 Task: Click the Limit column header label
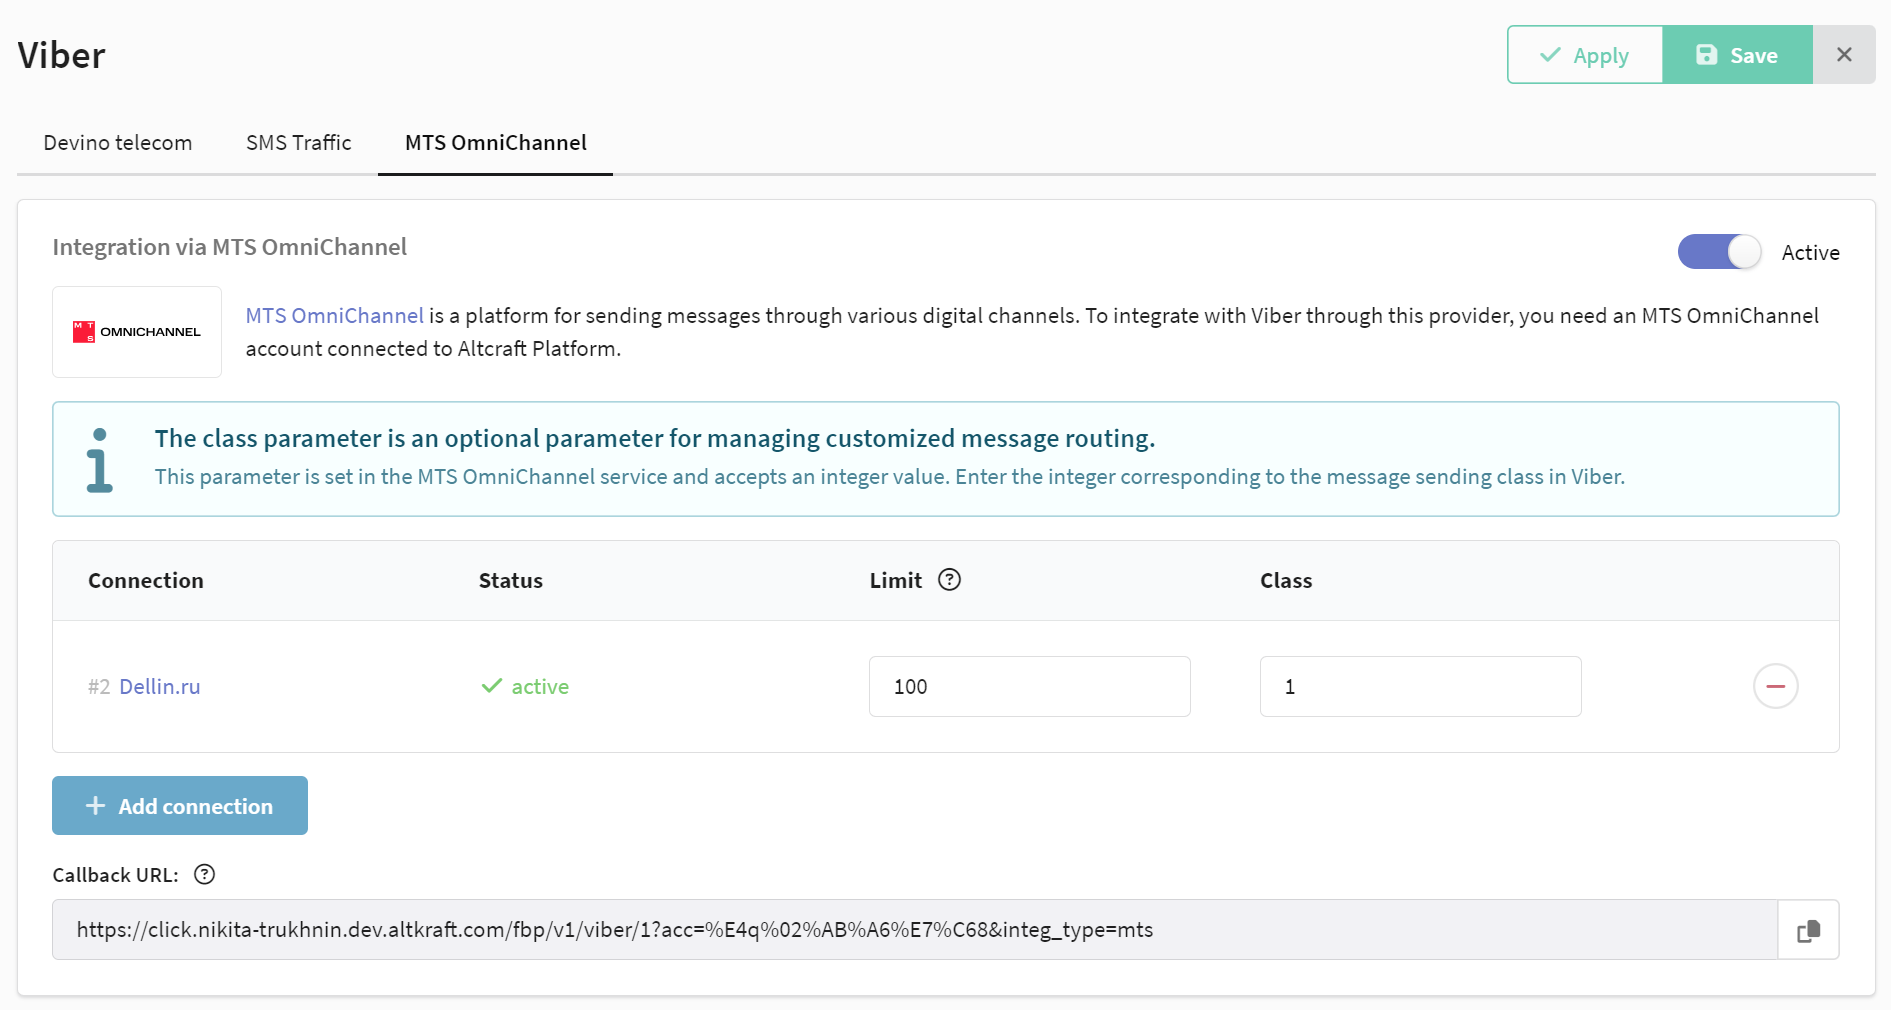point(896,581)
